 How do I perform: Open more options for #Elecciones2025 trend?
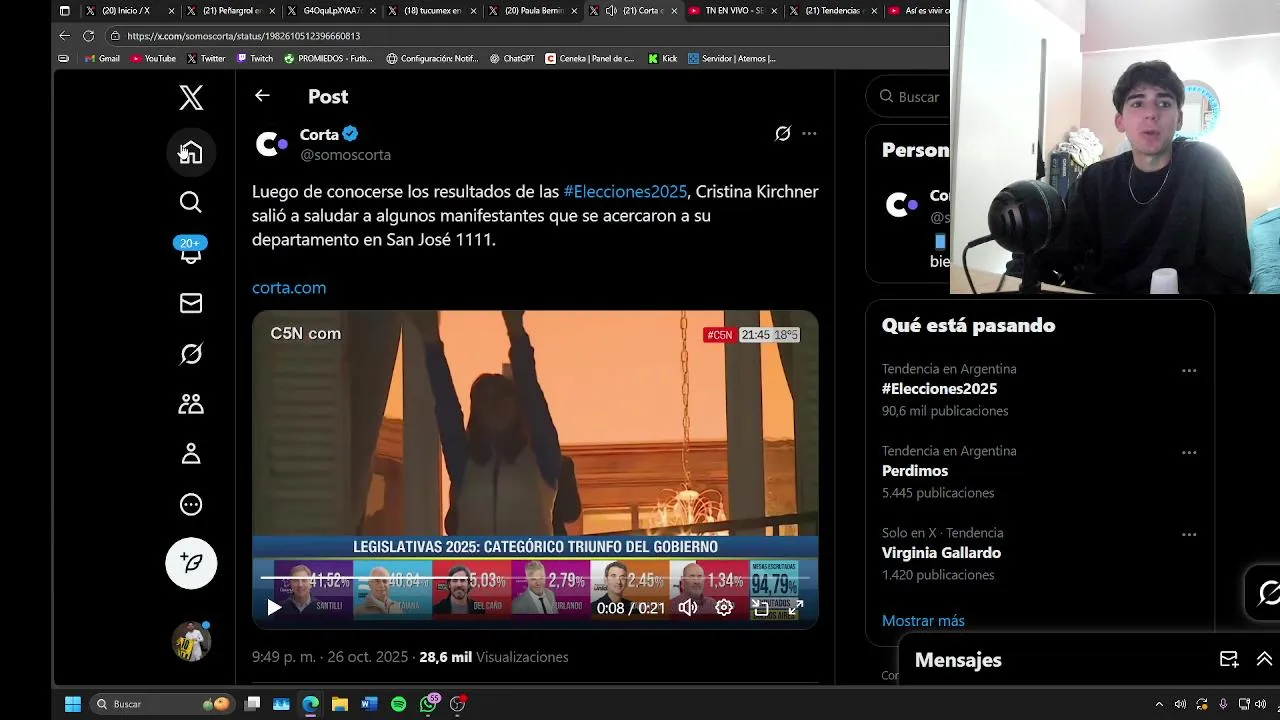click(1189, 370)
